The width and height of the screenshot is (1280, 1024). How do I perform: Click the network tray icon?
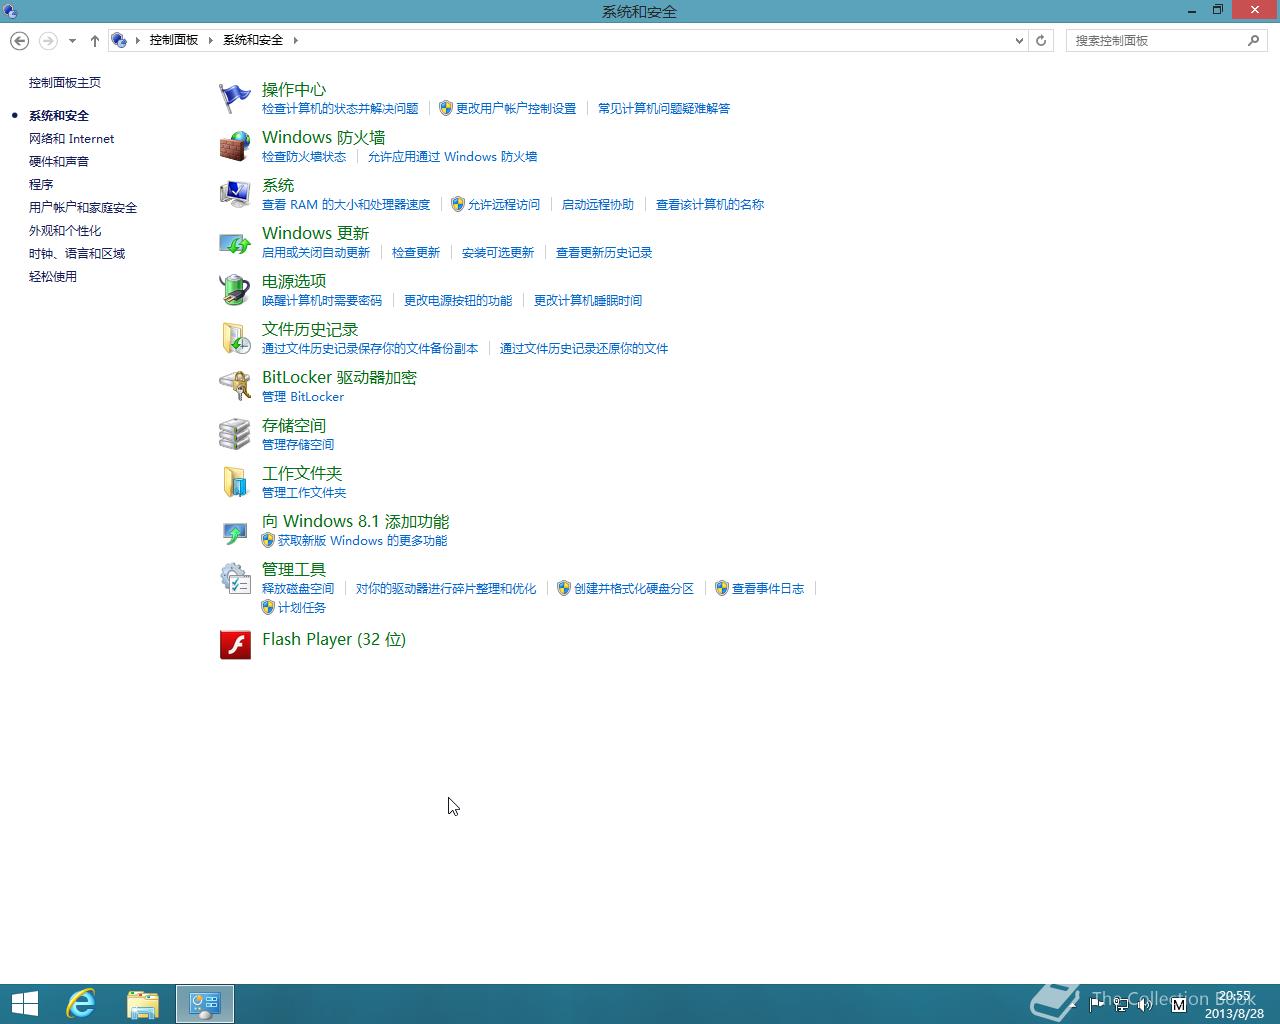click(x=1121, y=1004)
